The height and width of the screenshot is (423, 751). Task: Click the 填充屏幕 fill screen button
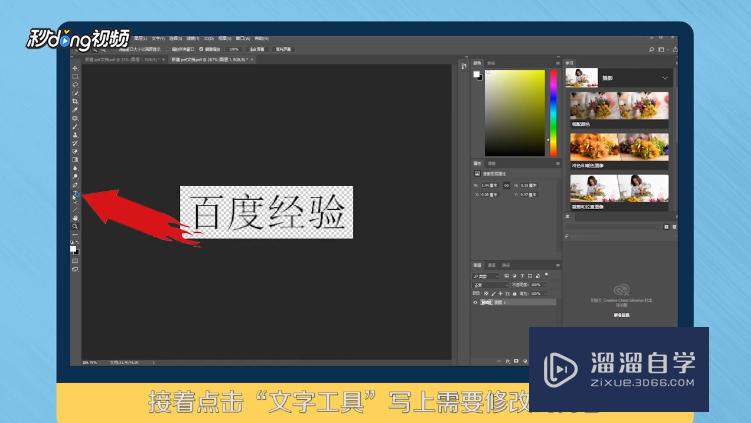283,49
